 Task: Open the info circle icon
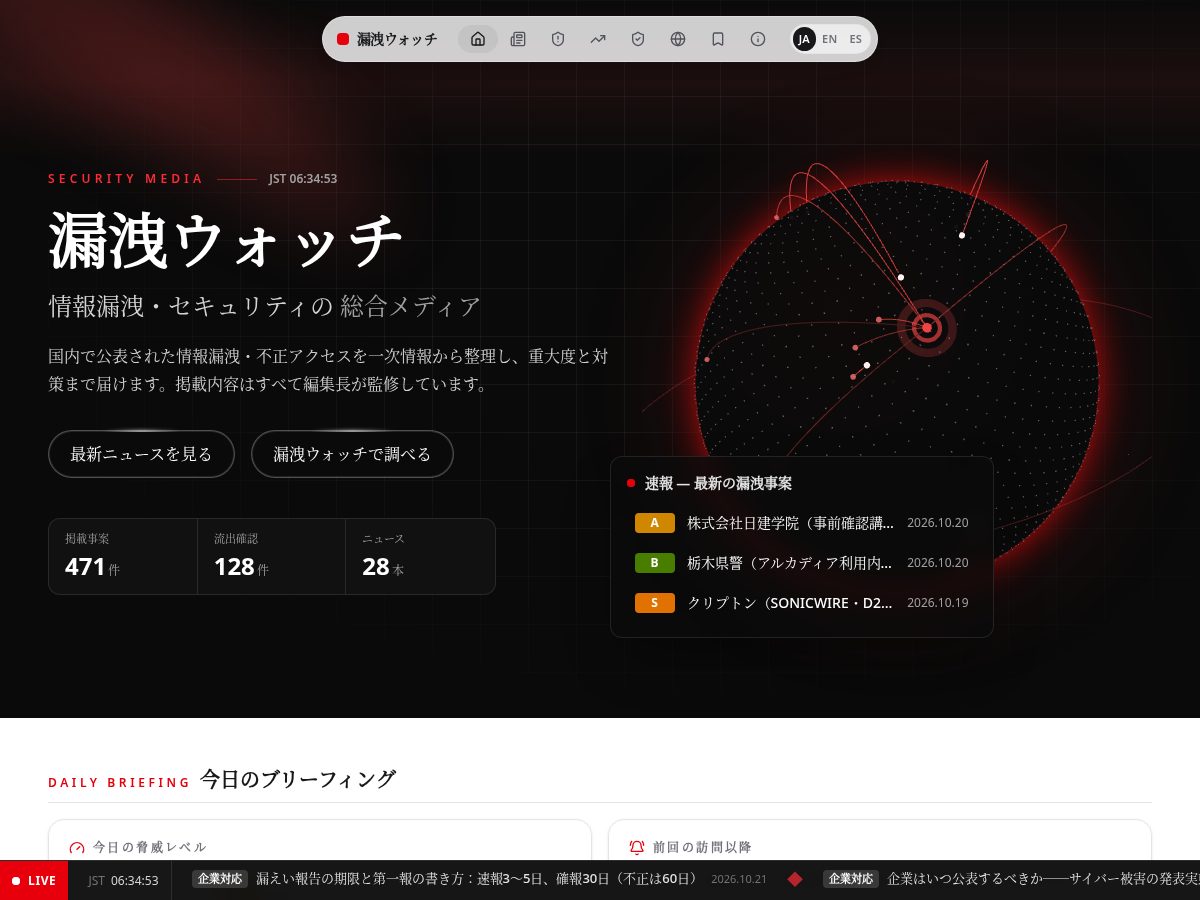(758, 39)
